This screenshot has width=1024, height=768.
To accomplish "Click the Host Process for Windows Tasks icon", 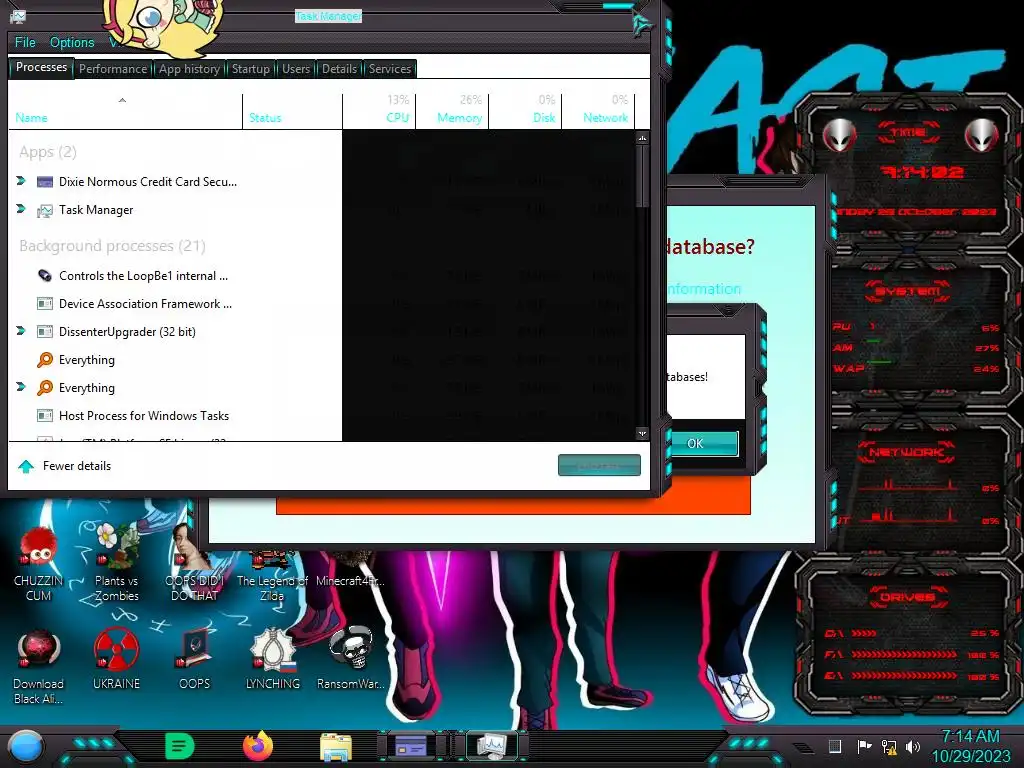I will [x=44, y=416].
